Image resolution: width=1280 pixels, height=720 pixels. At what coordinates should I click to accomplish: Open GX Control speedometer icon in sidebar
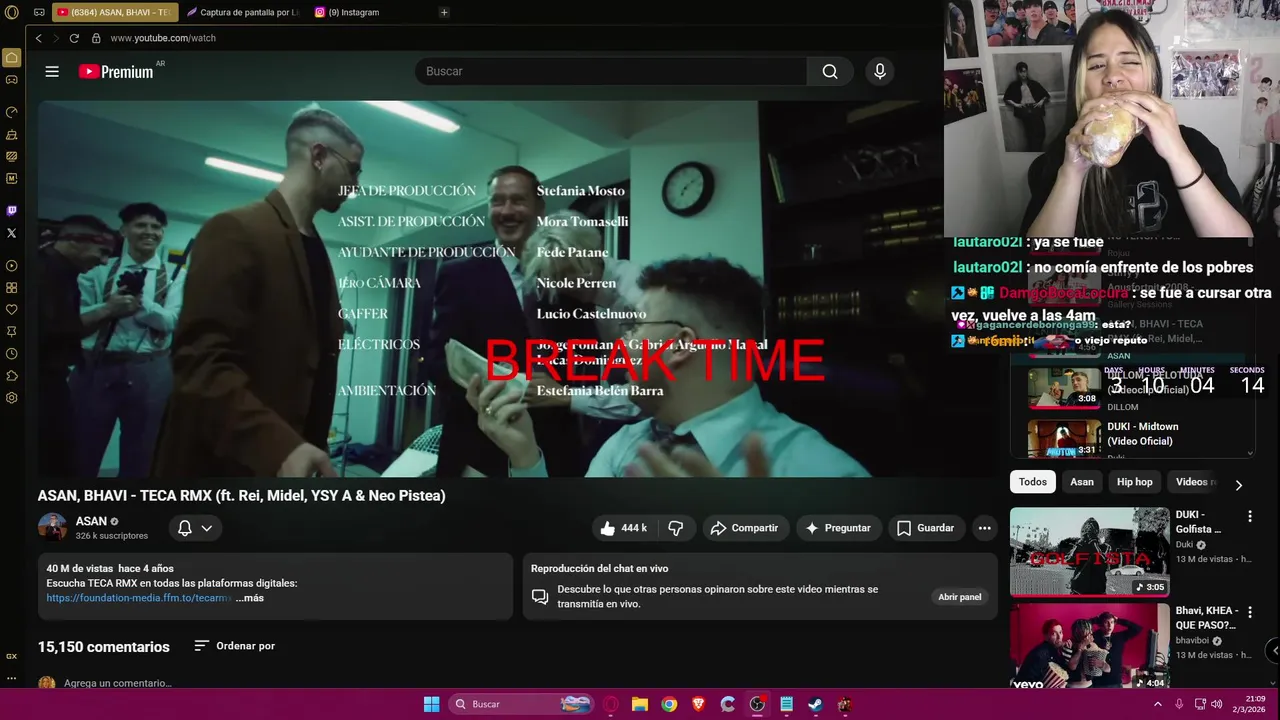pos(12,112)
